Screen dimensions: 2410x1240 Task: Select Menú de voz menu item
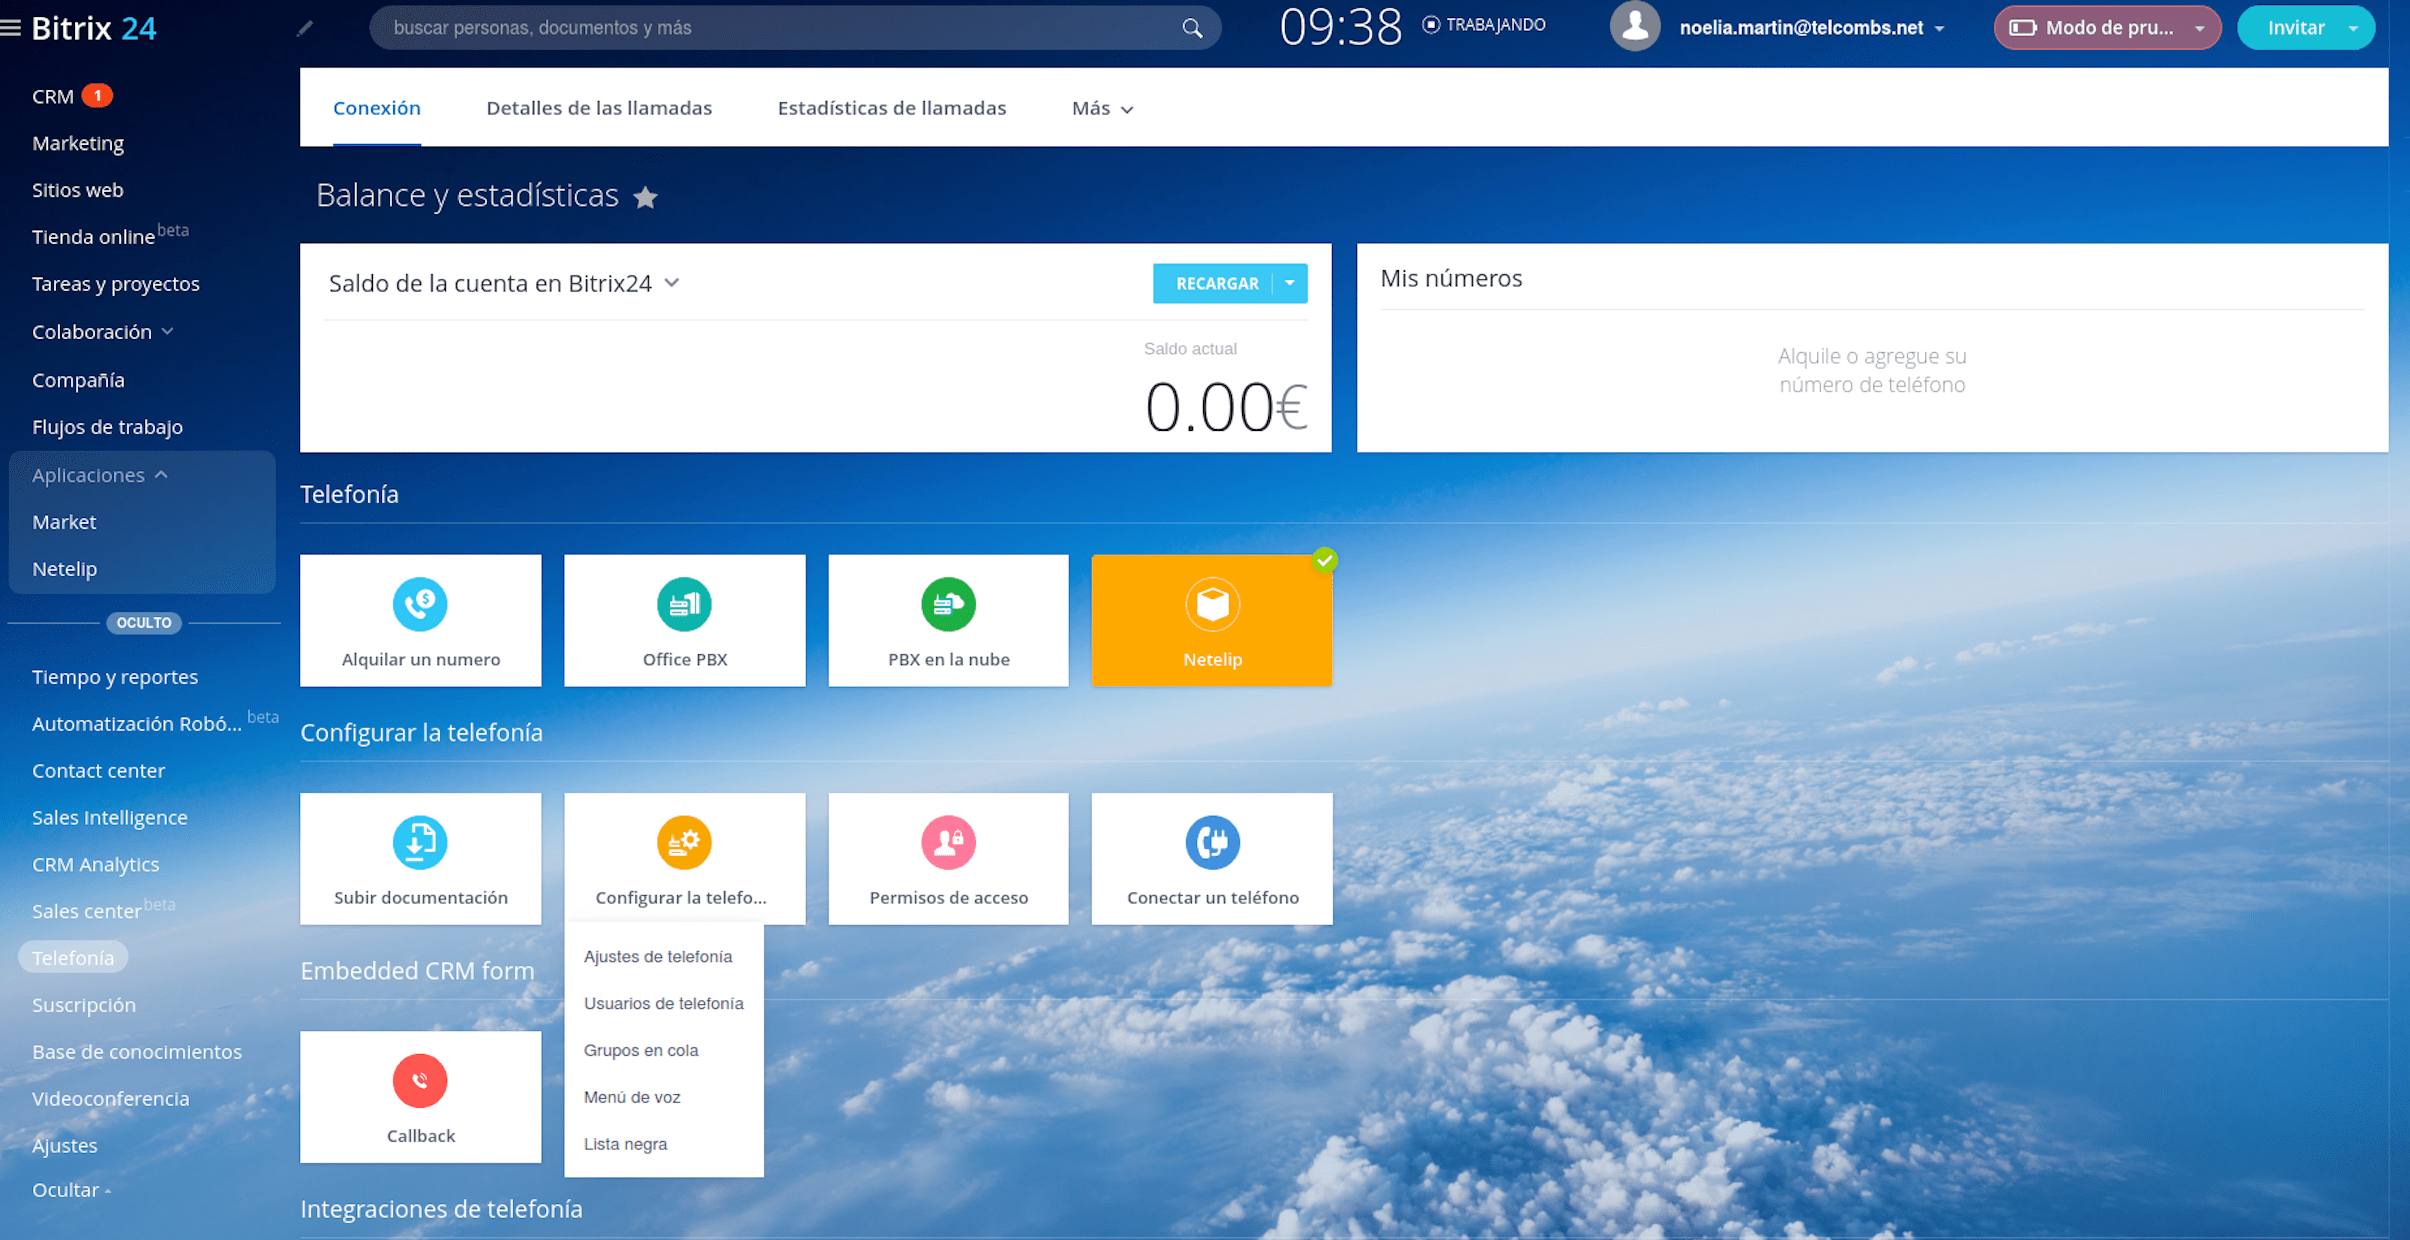tap(632, 1097)
